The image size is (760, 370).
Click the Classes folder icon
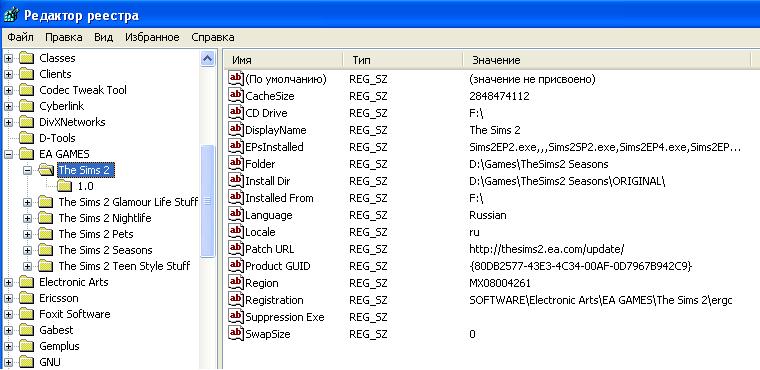26,58
